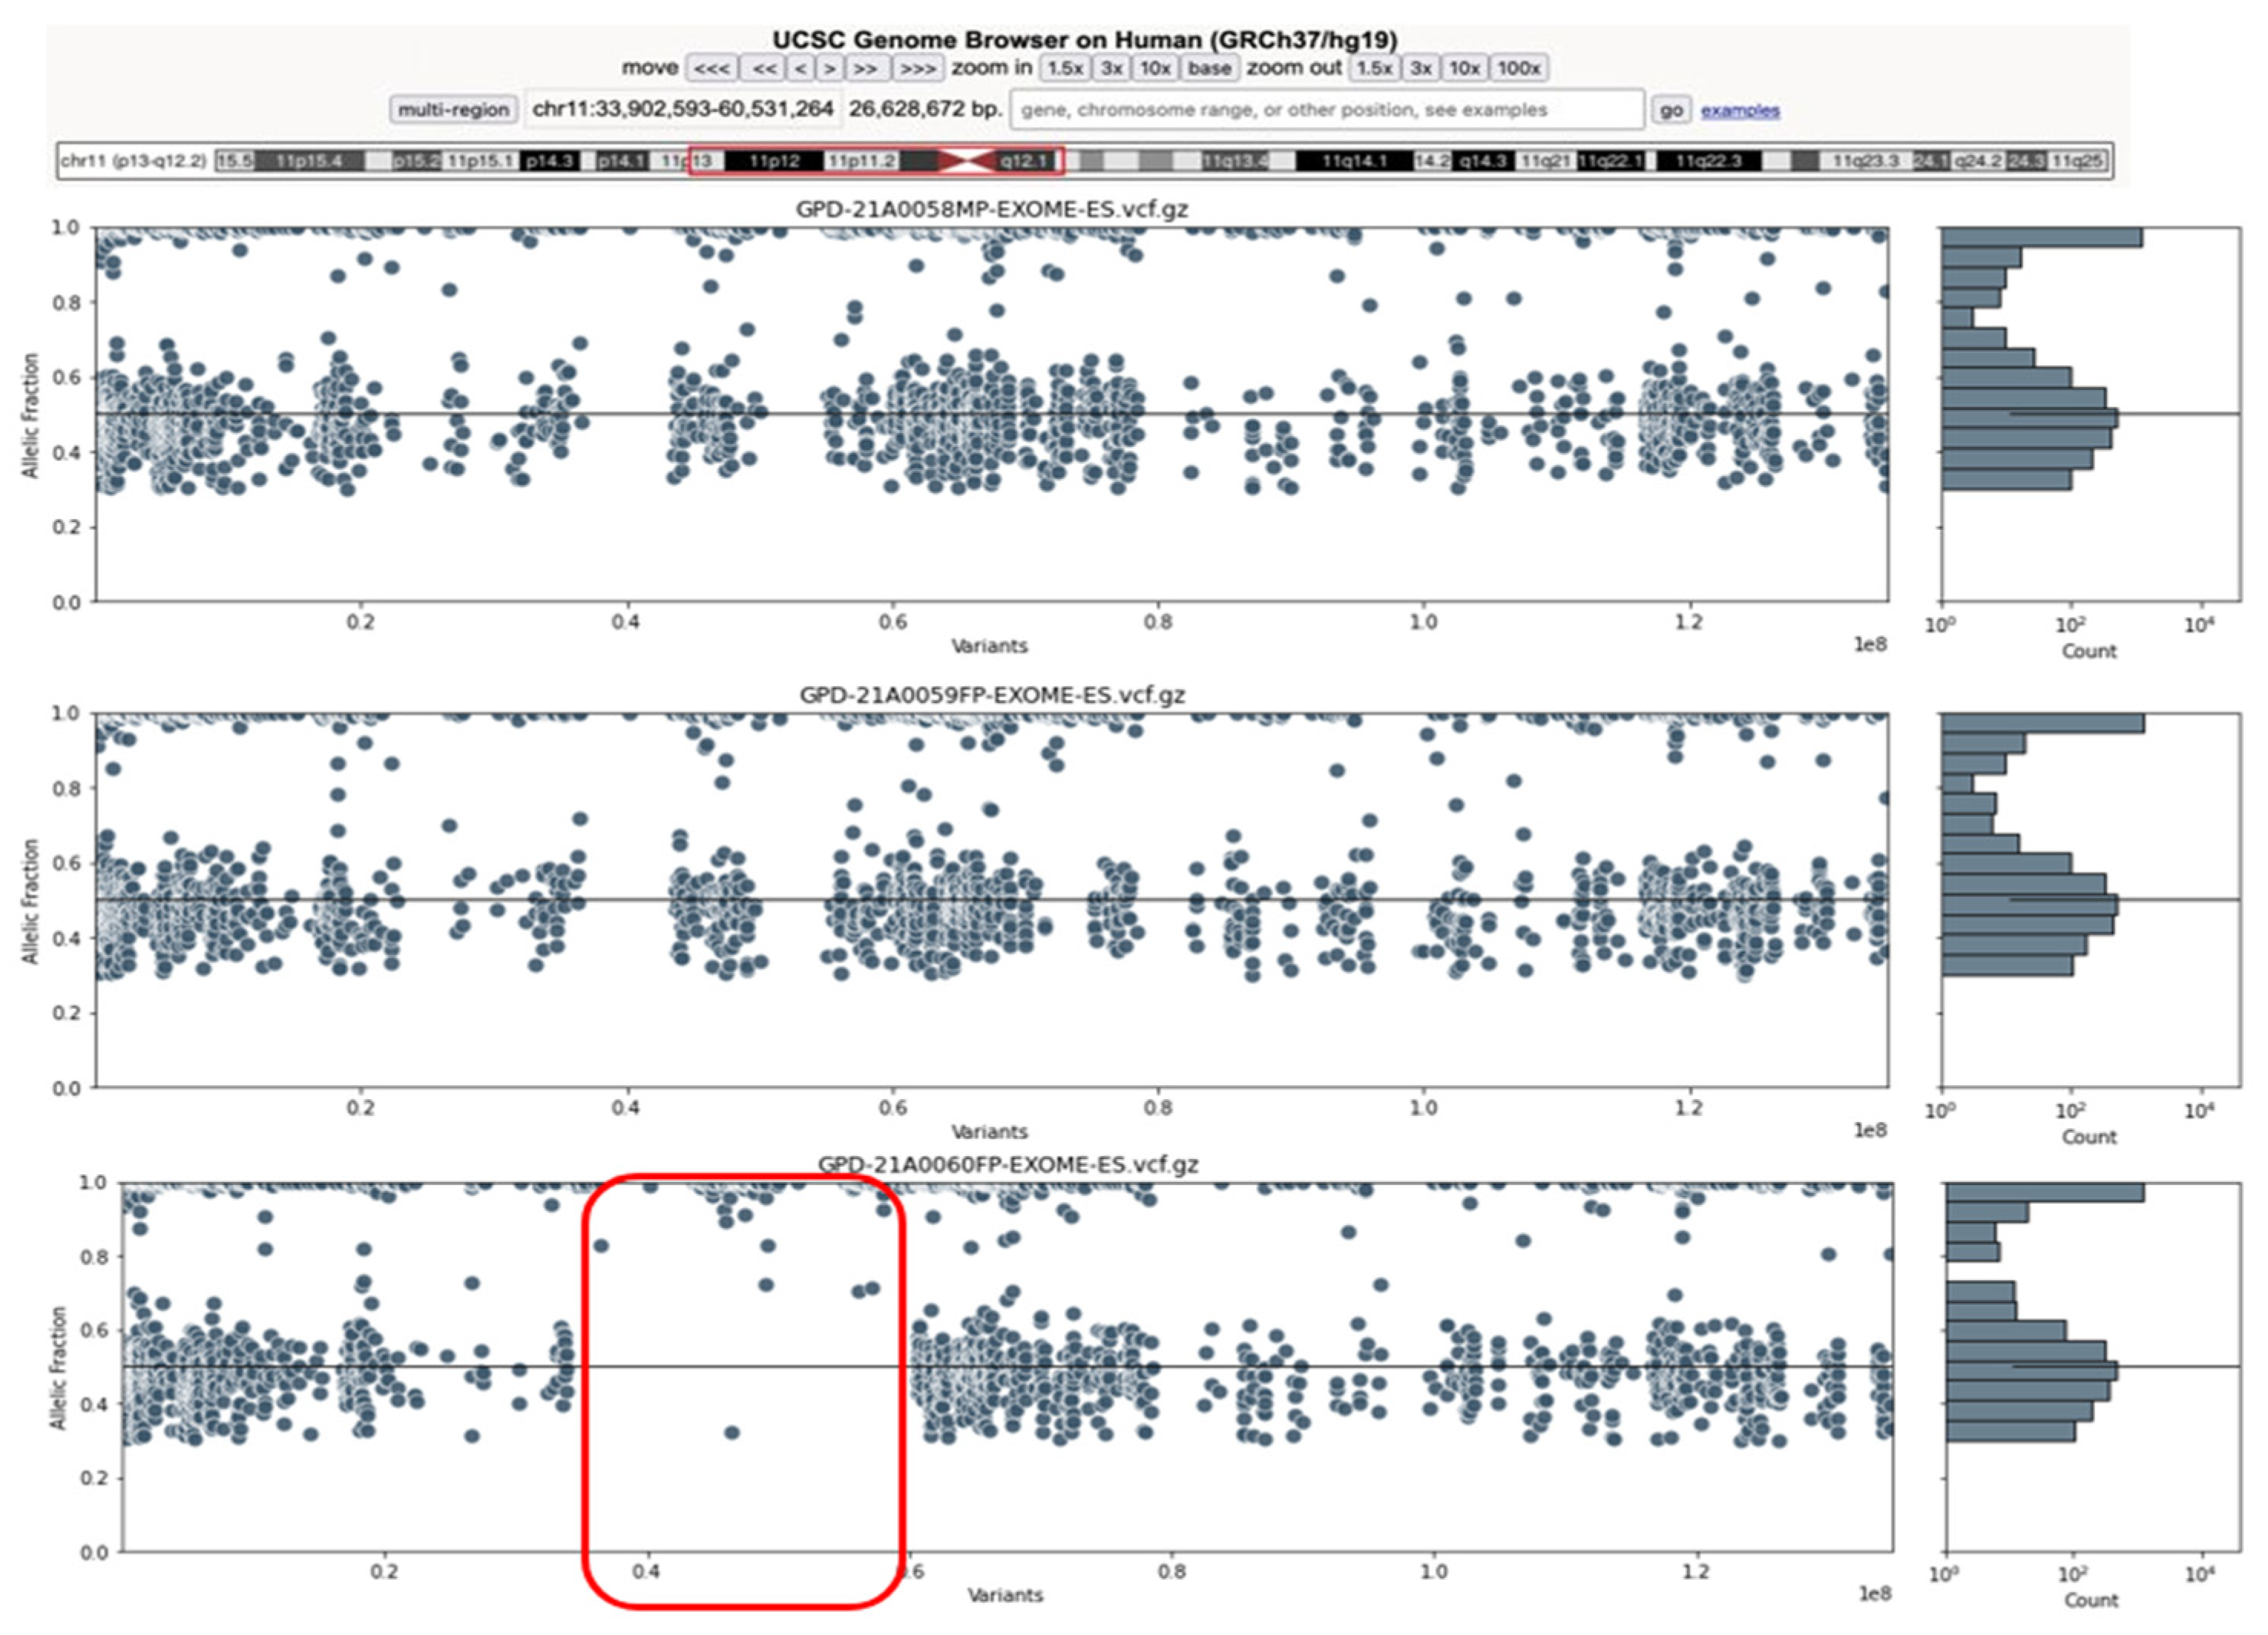Zoom in 1.5x on the genome

1065,68
